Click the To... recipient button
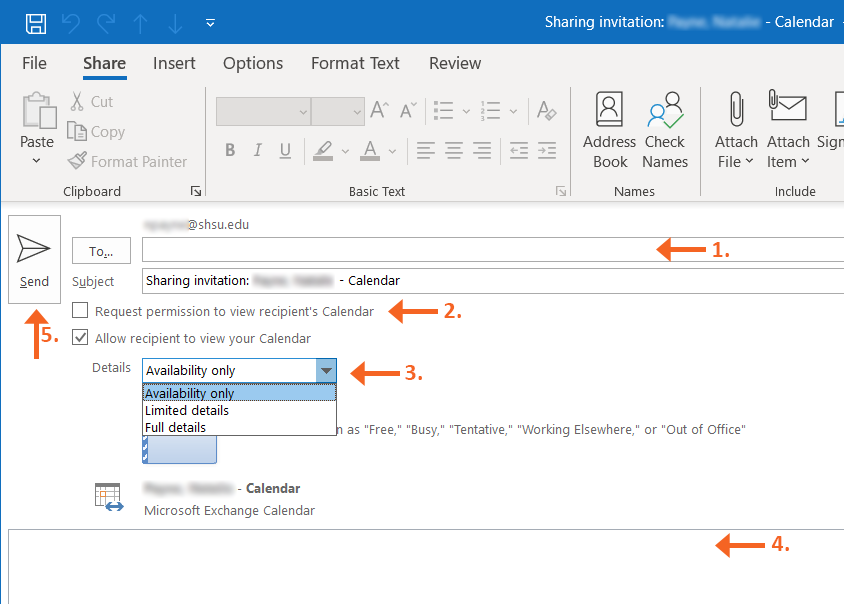 101,252
